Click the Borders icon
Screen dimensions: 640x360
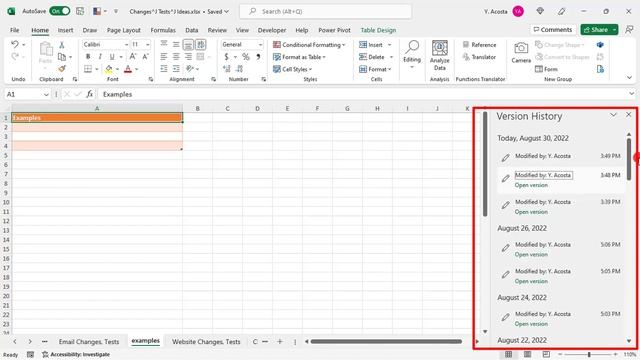click(x=88, y=69)
